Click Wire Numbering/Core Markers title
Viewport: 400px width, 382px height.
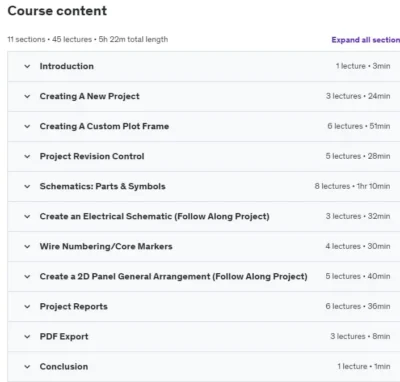[x=106, y=246]
